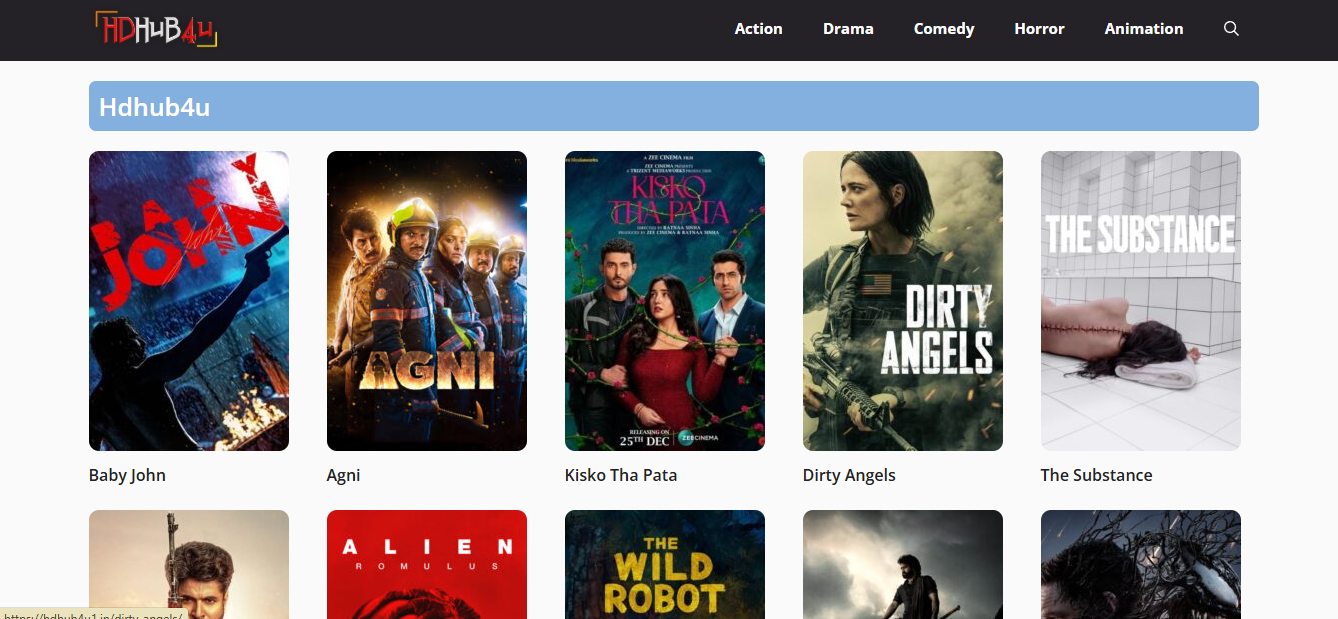Click the HDHub4u logo
Screen dimensions: 1338x619
pyautogui.click(x=155, y=29)
